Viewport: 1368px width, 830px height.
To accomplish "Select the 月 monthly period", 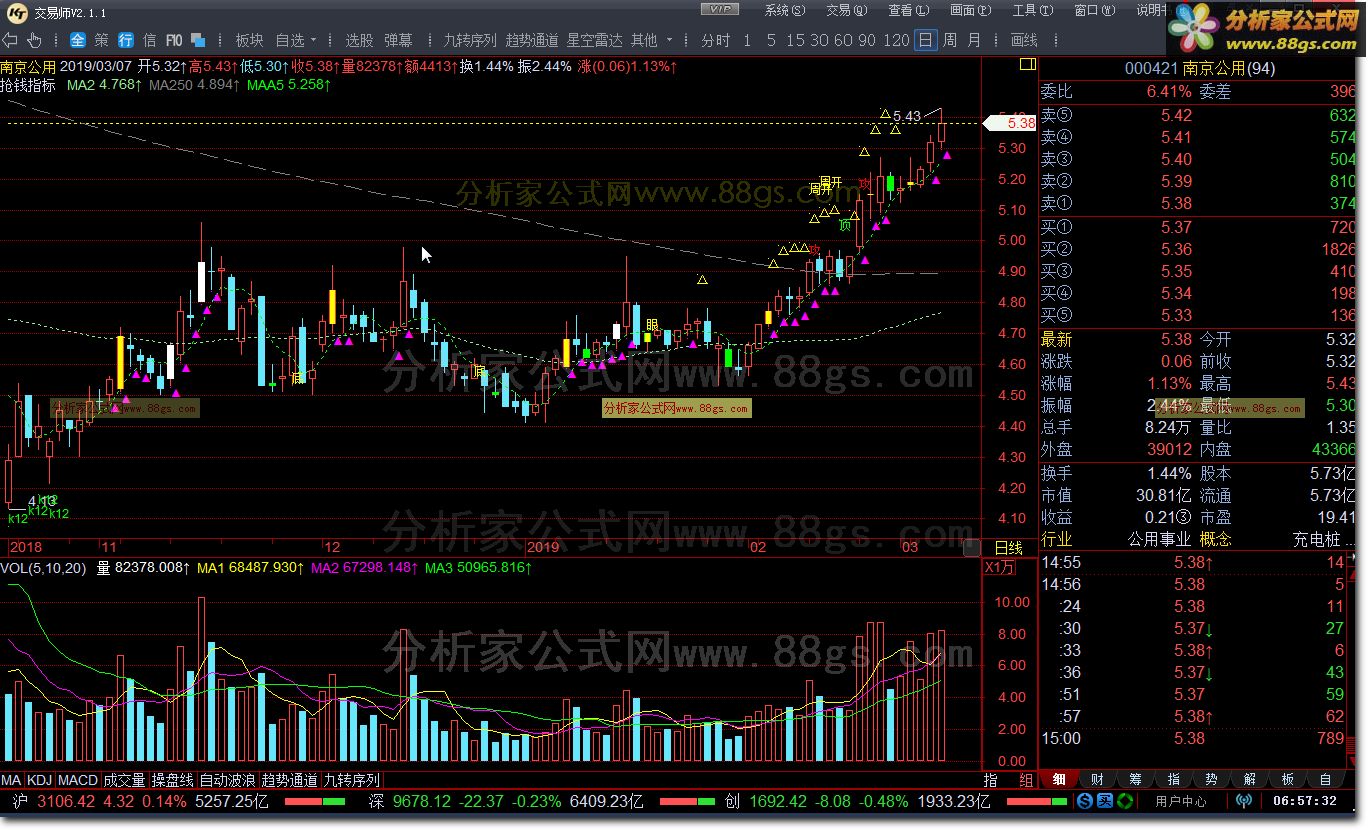I will click(974, 40).
